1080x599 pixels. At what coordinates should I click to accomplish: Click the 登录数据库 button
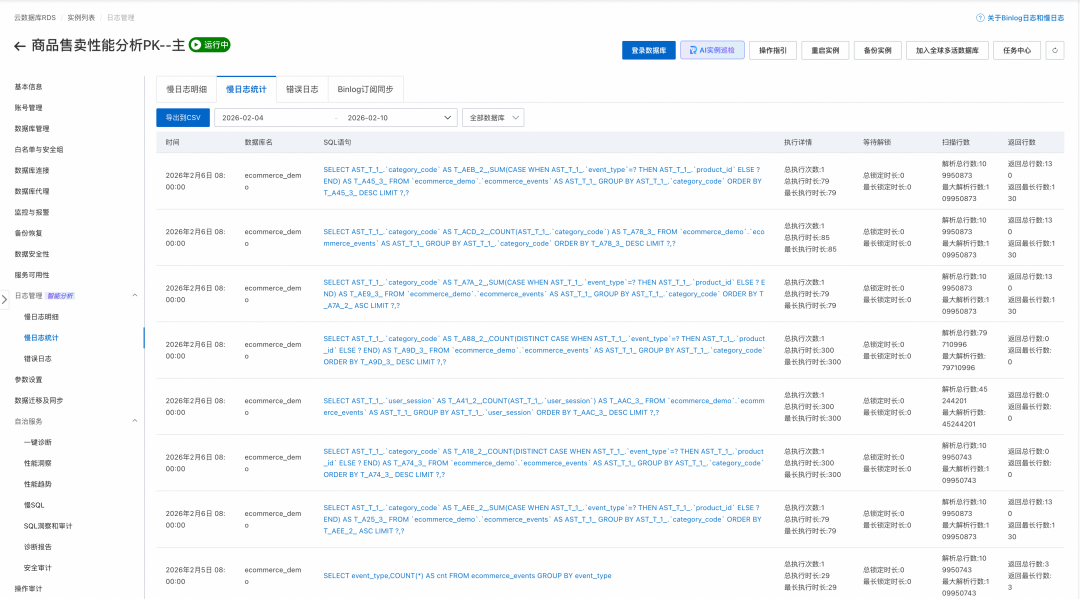point(645,50)
